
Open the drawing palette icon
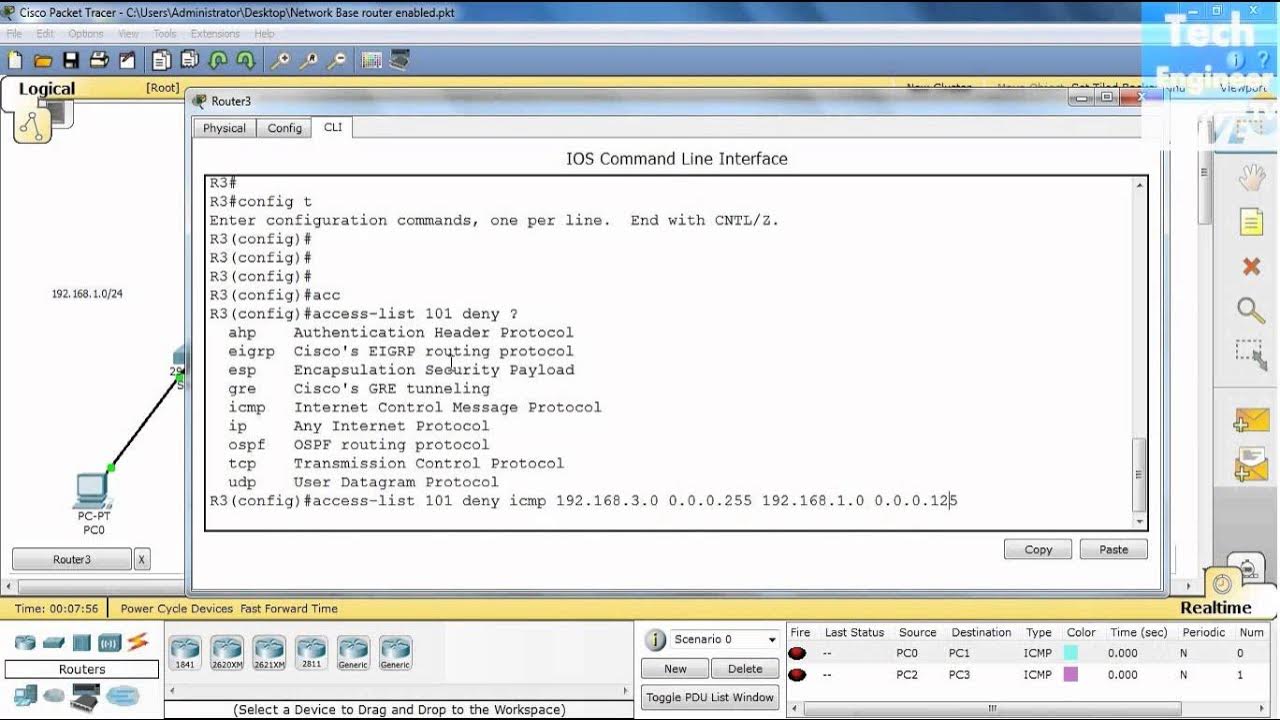pos(372,61)
